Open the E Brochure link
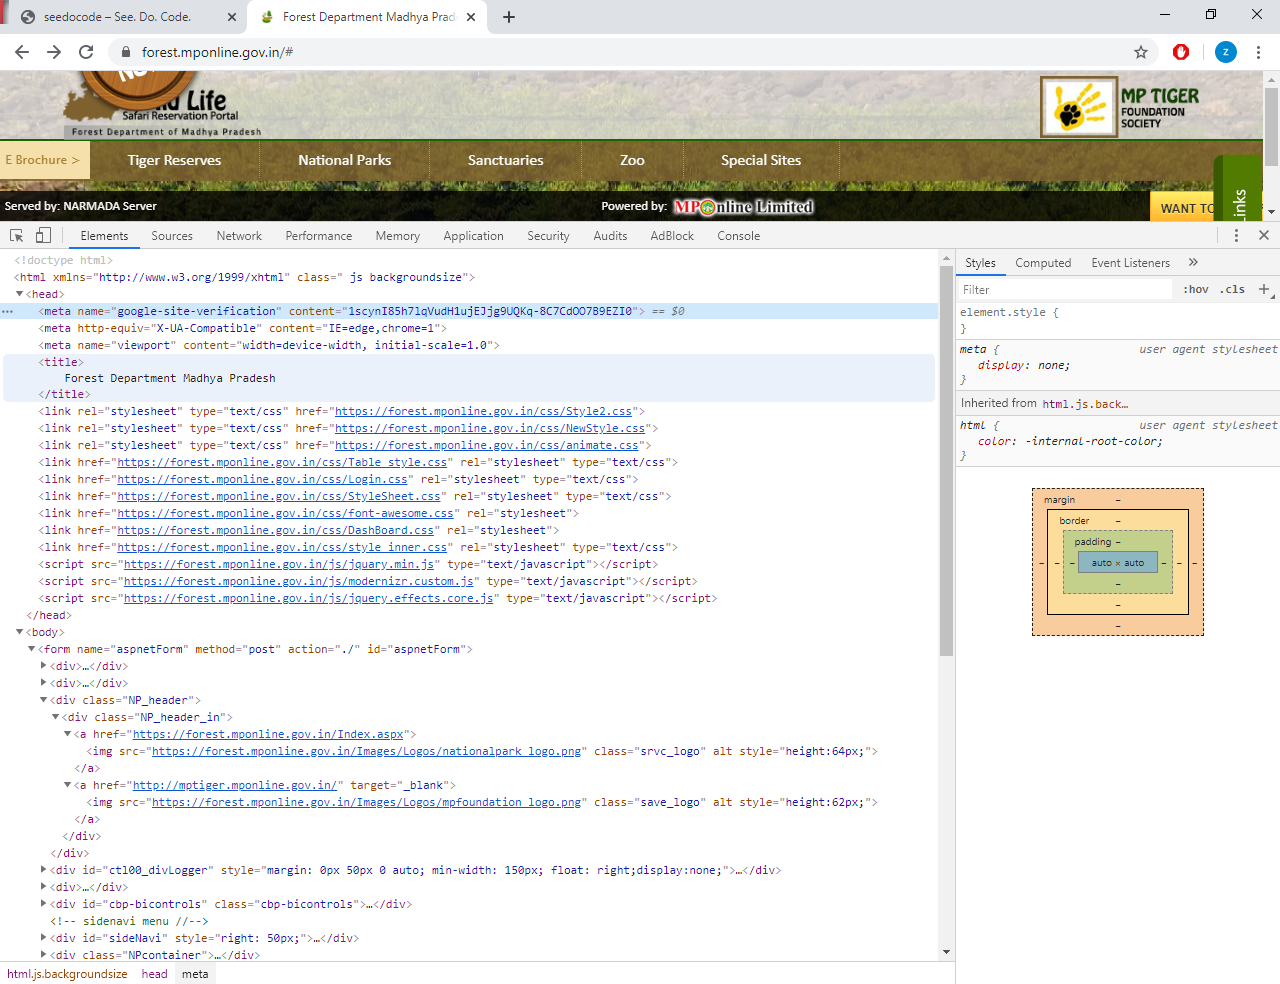The image size is (1280, 984). pyautogui.click(x=44, y=160)
